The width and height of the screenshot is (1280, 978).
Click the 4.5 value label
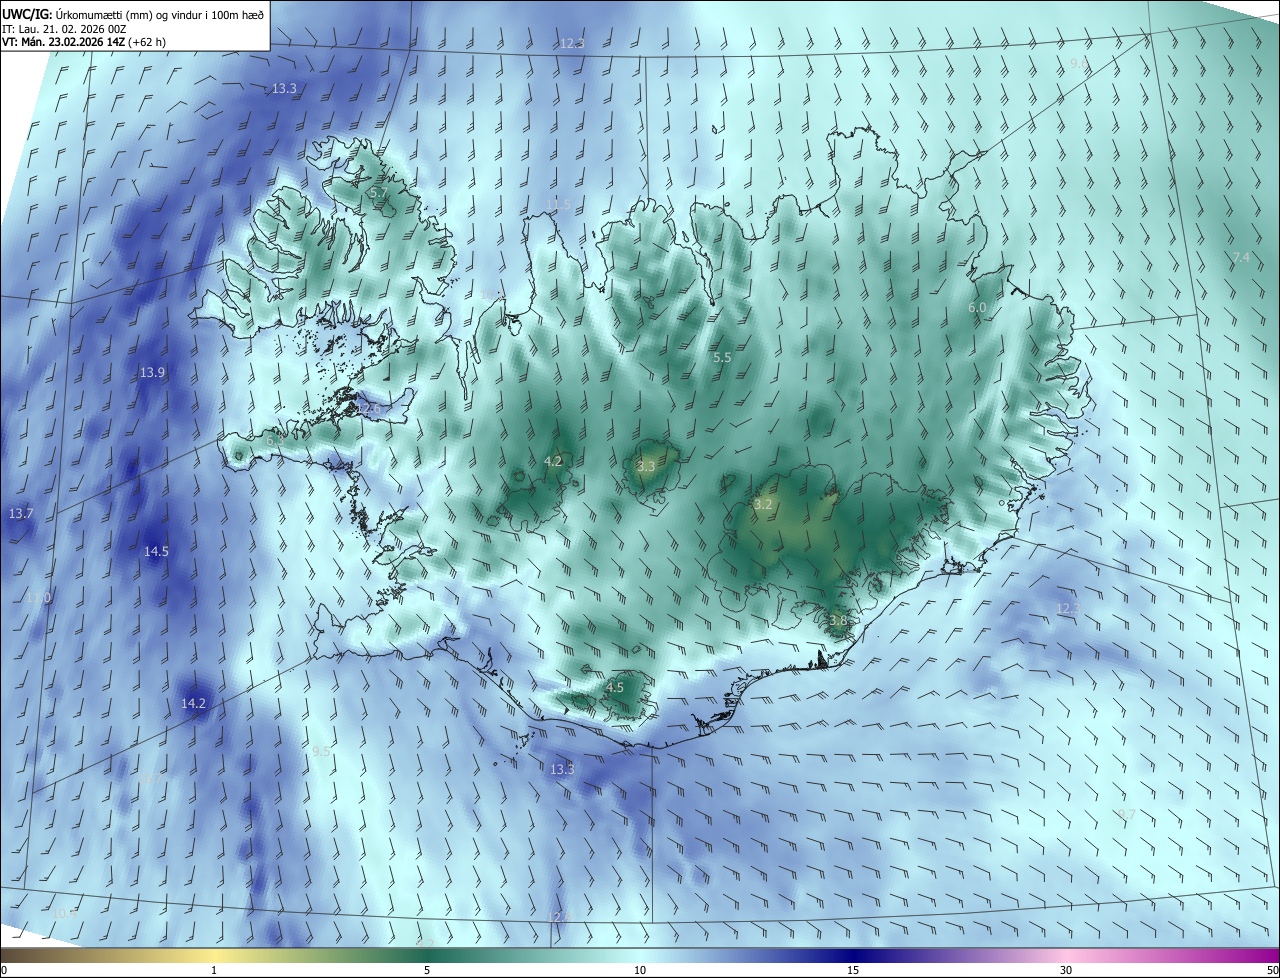click(x=615, y=687)
